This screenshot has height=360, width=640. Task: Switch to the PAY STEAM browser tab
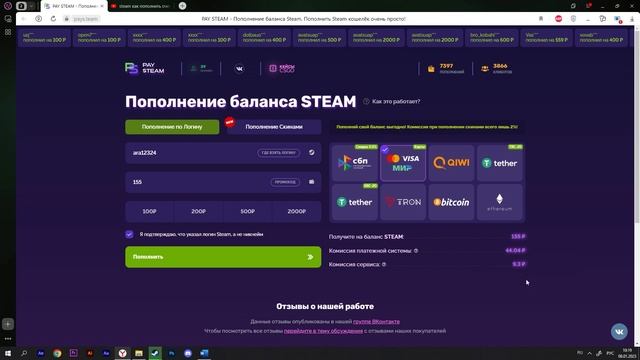tap(74, 6)
